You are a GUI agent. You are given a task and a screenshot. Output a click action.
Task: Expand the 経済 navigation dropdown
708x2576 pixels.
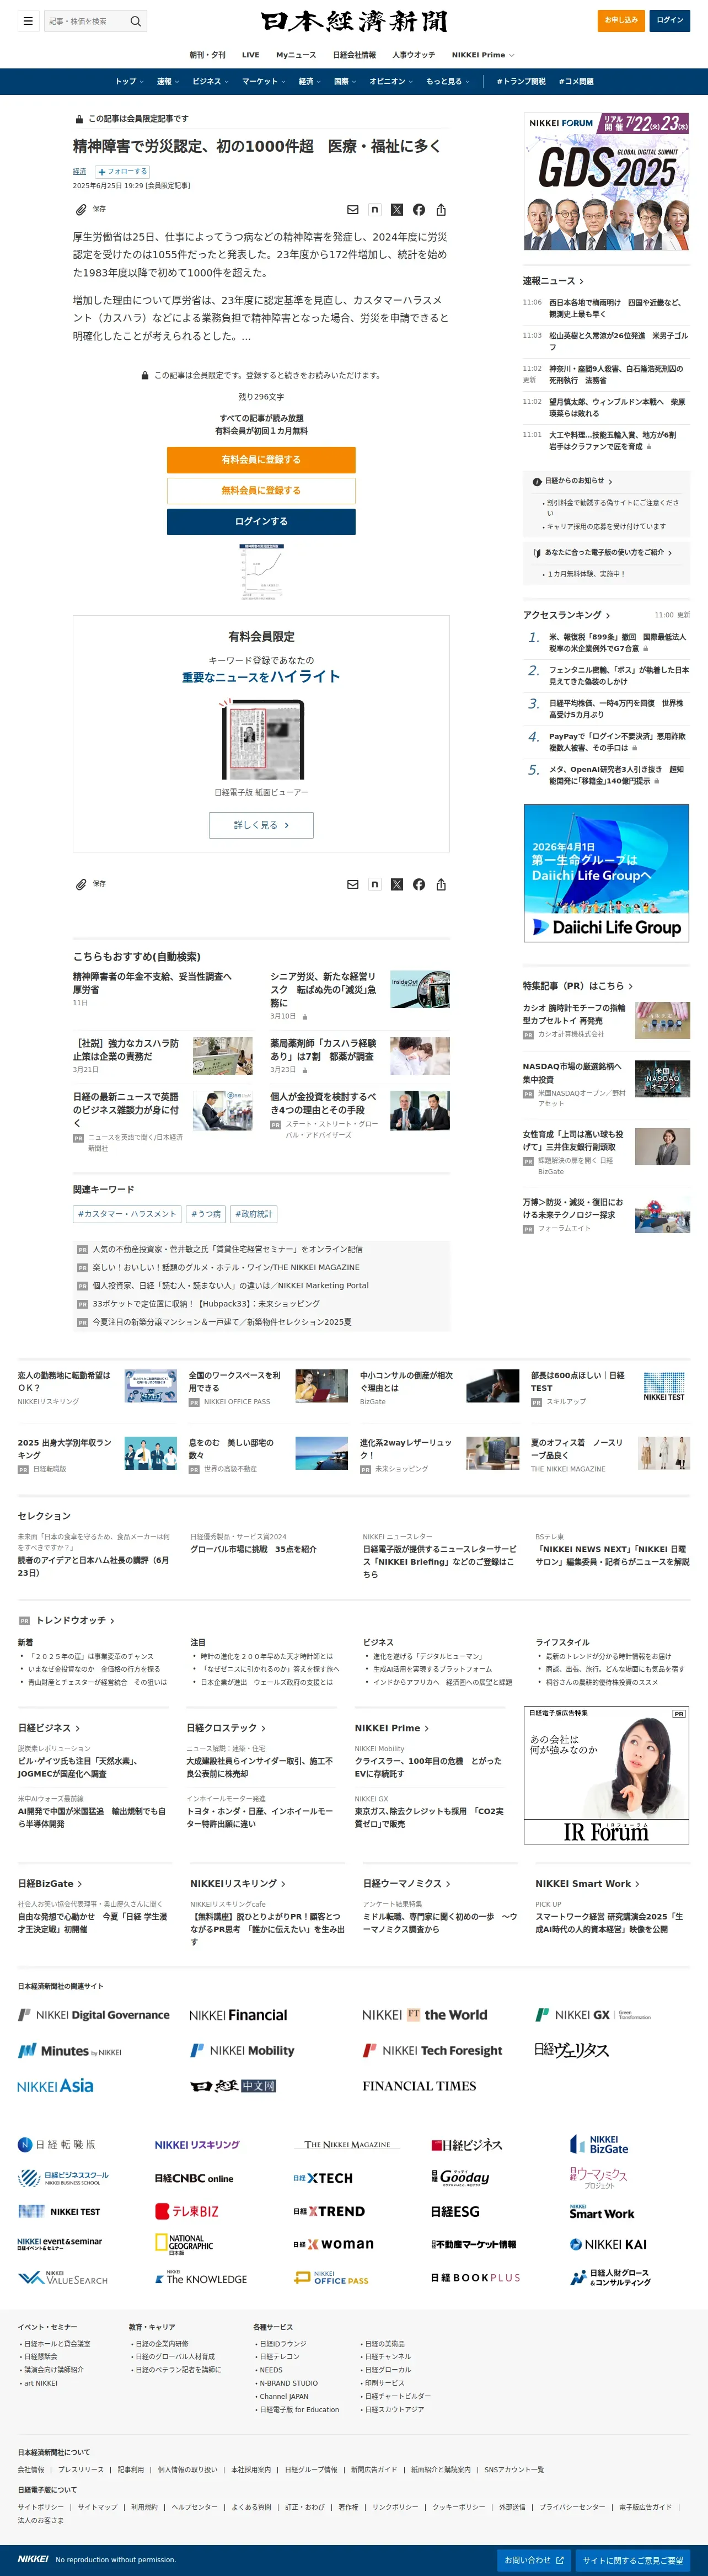click(310, 81)
